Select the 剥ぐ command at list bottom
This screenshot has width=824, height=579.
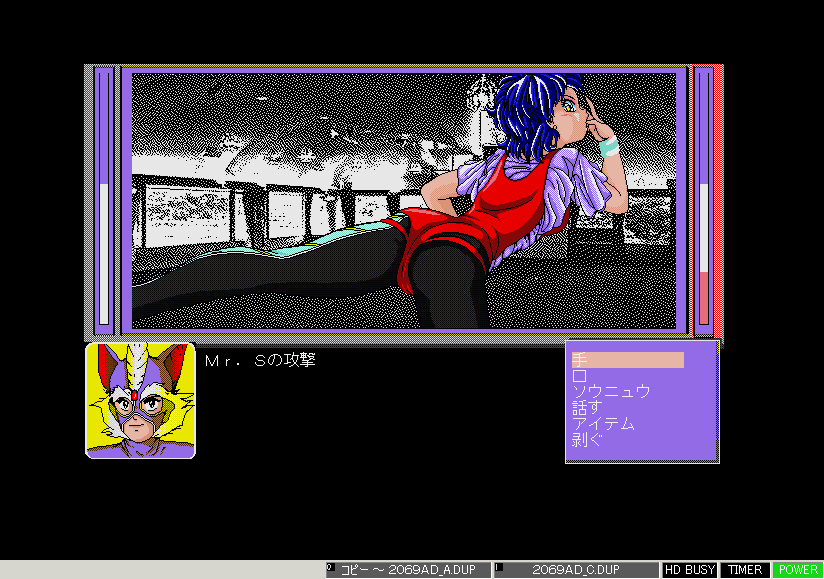[587, 440]
